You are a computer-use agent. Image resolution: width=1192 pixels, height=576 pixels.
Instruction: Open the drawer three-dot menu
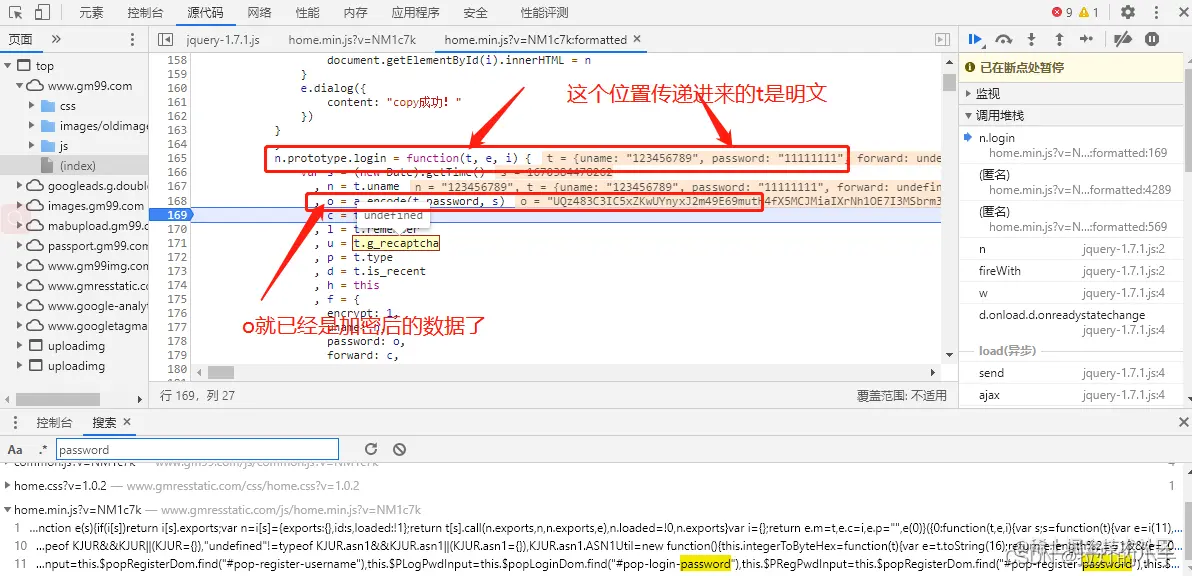[14, 423]
